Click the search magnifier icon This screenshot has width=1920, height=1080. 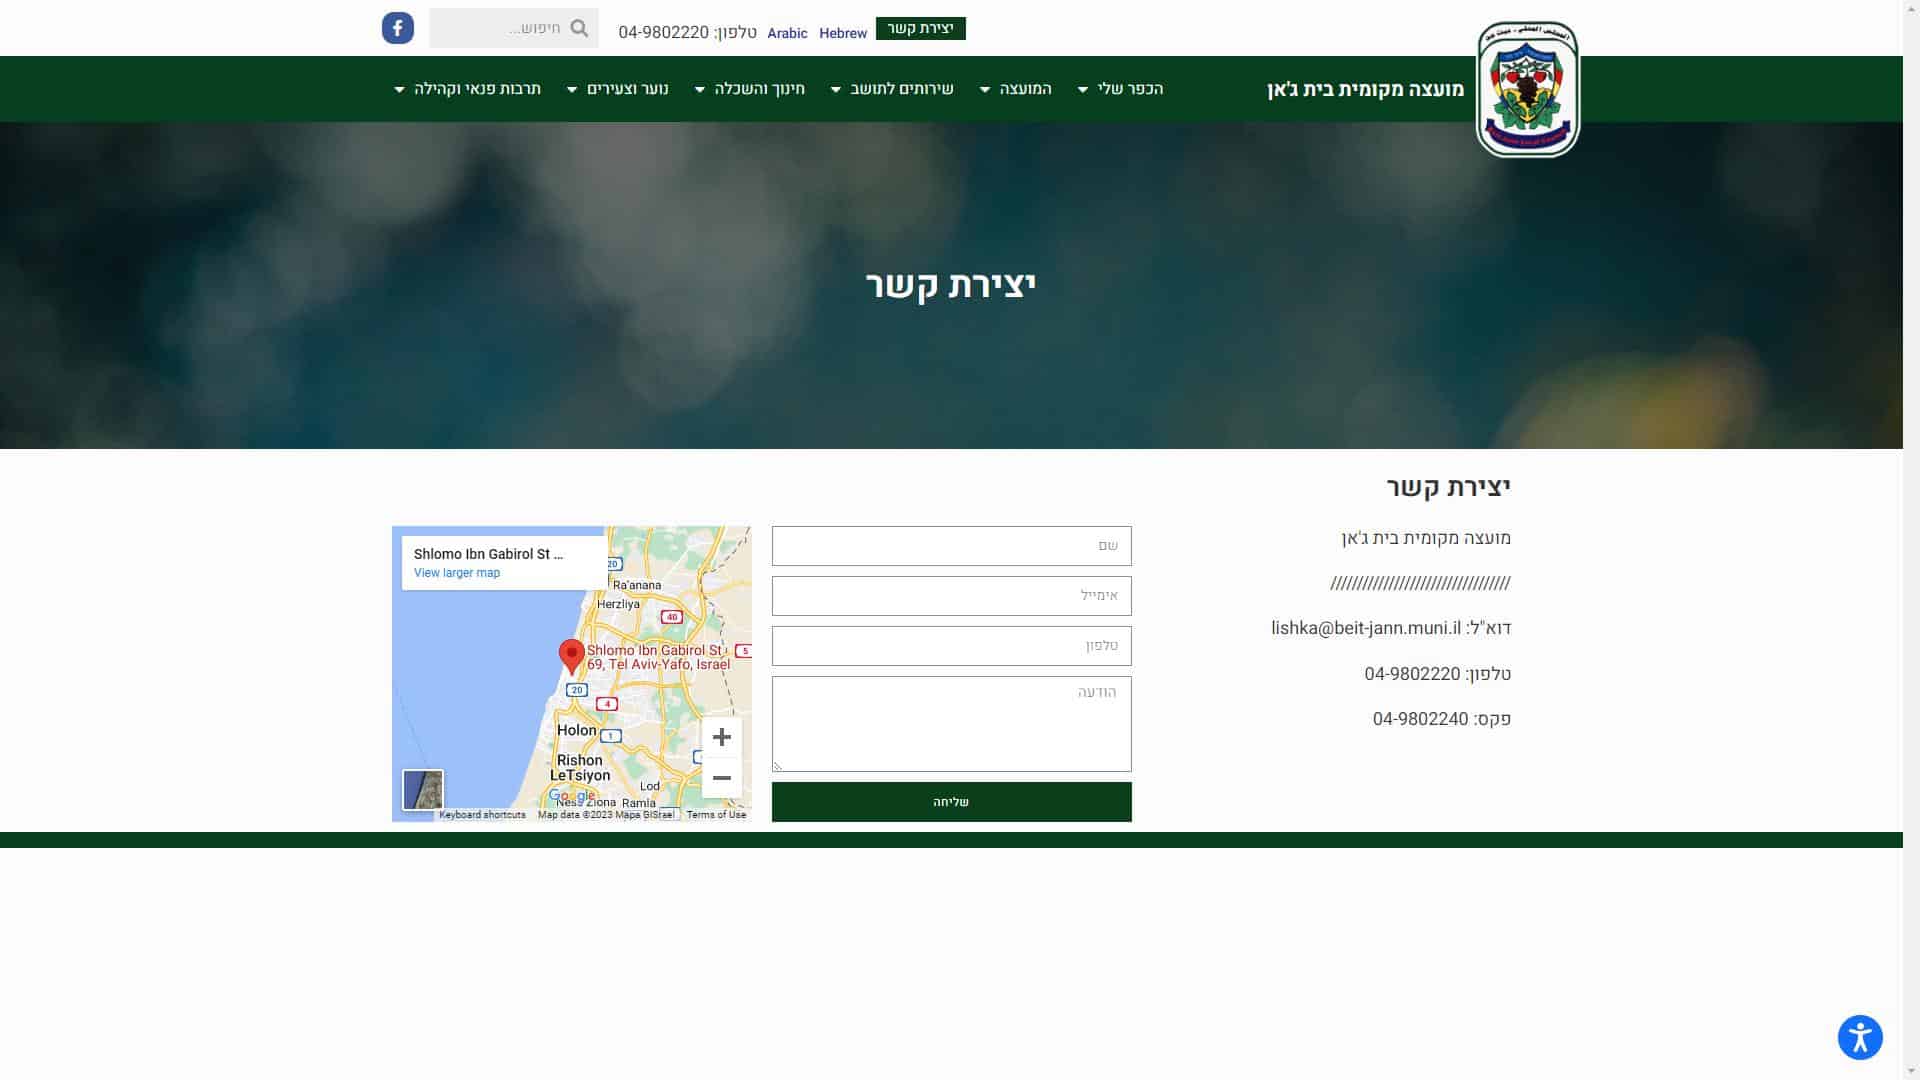[x=579, y=28]
